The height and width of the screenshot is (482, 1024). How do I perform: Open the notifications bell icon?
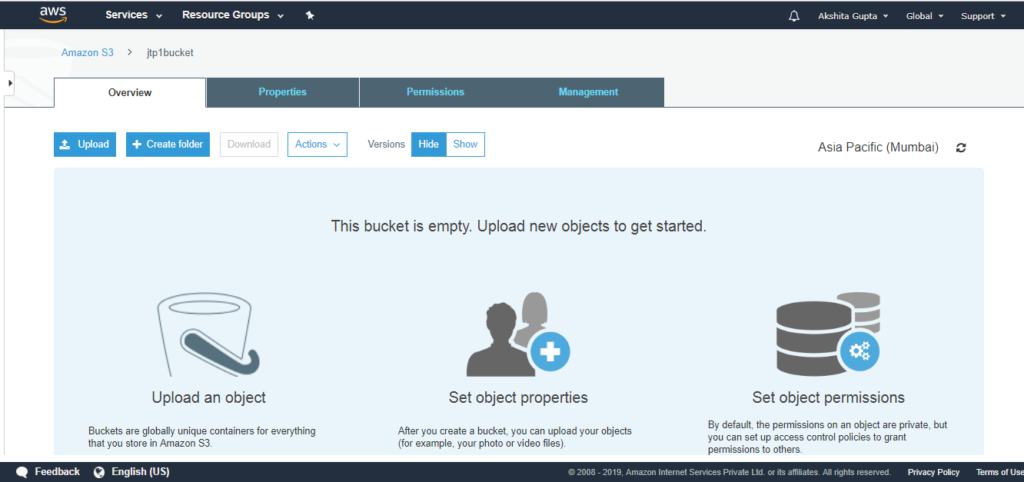point(794,16)
